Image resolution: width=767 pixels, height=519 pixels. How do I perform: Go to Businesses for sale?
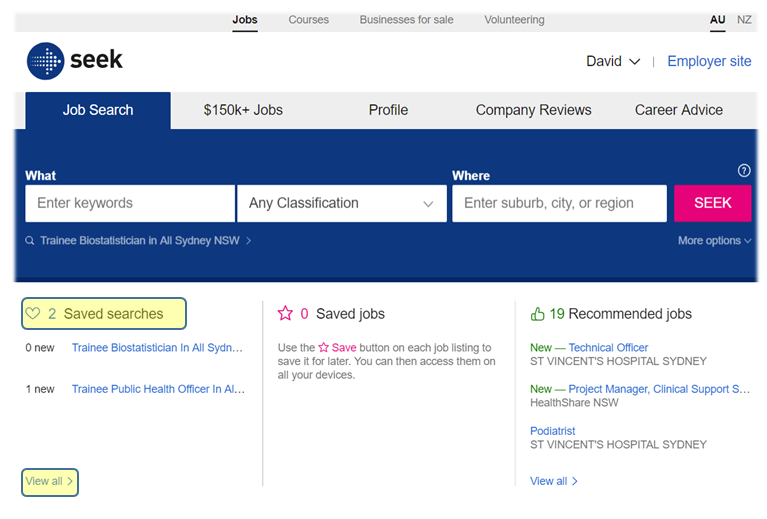tap(406, 20)
